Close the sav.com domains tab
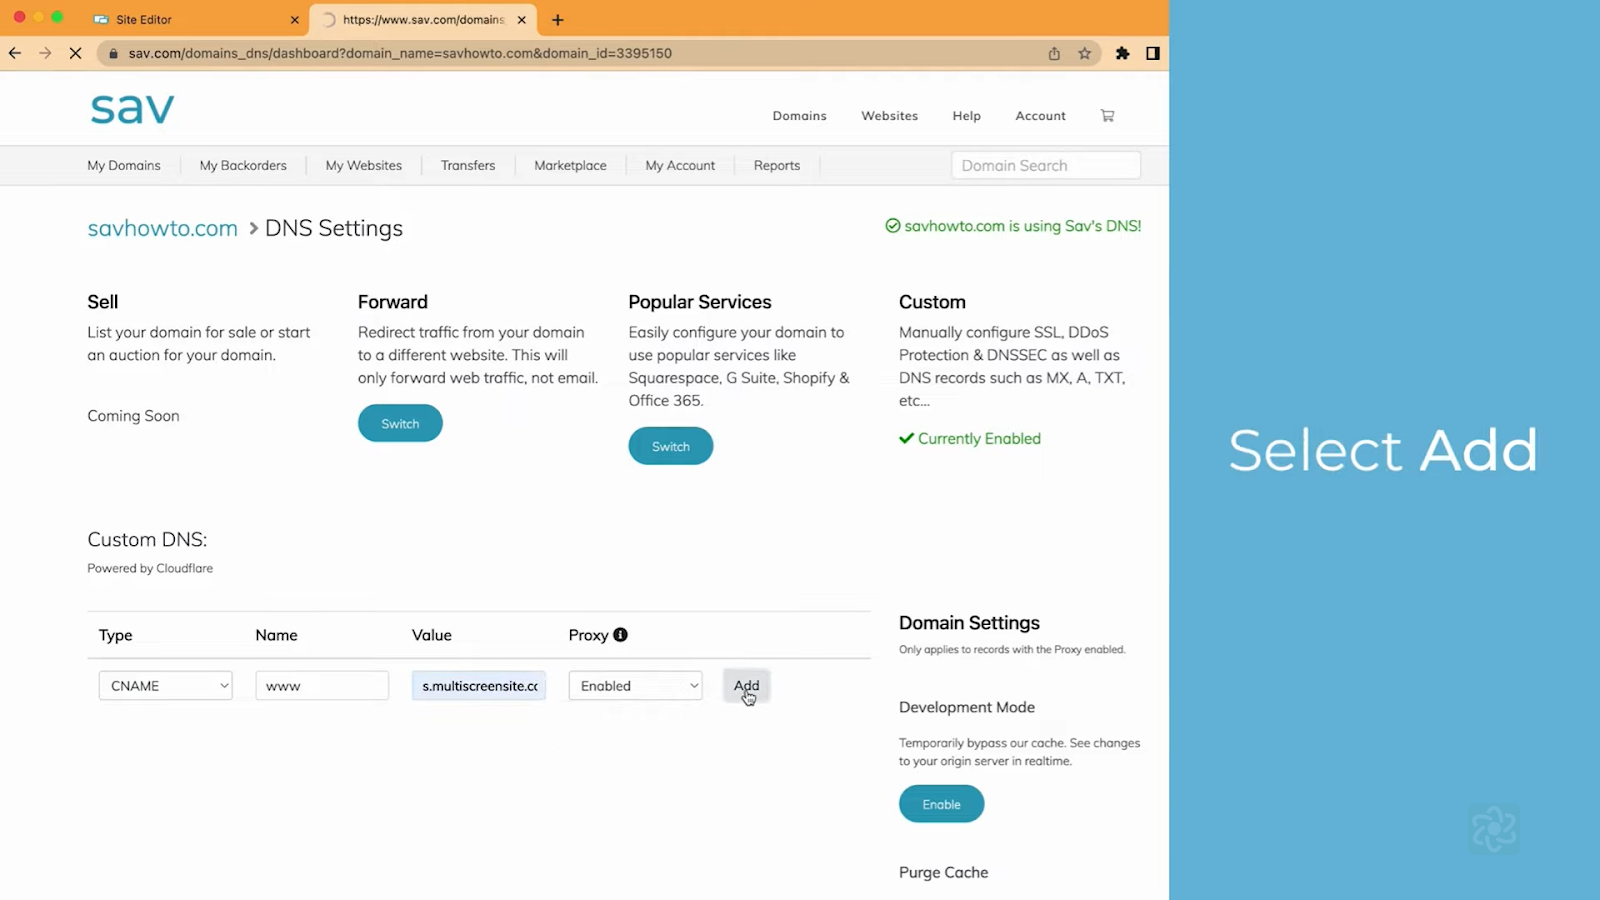This screenshot has height=900, width=1600. [x=522, y=20]
